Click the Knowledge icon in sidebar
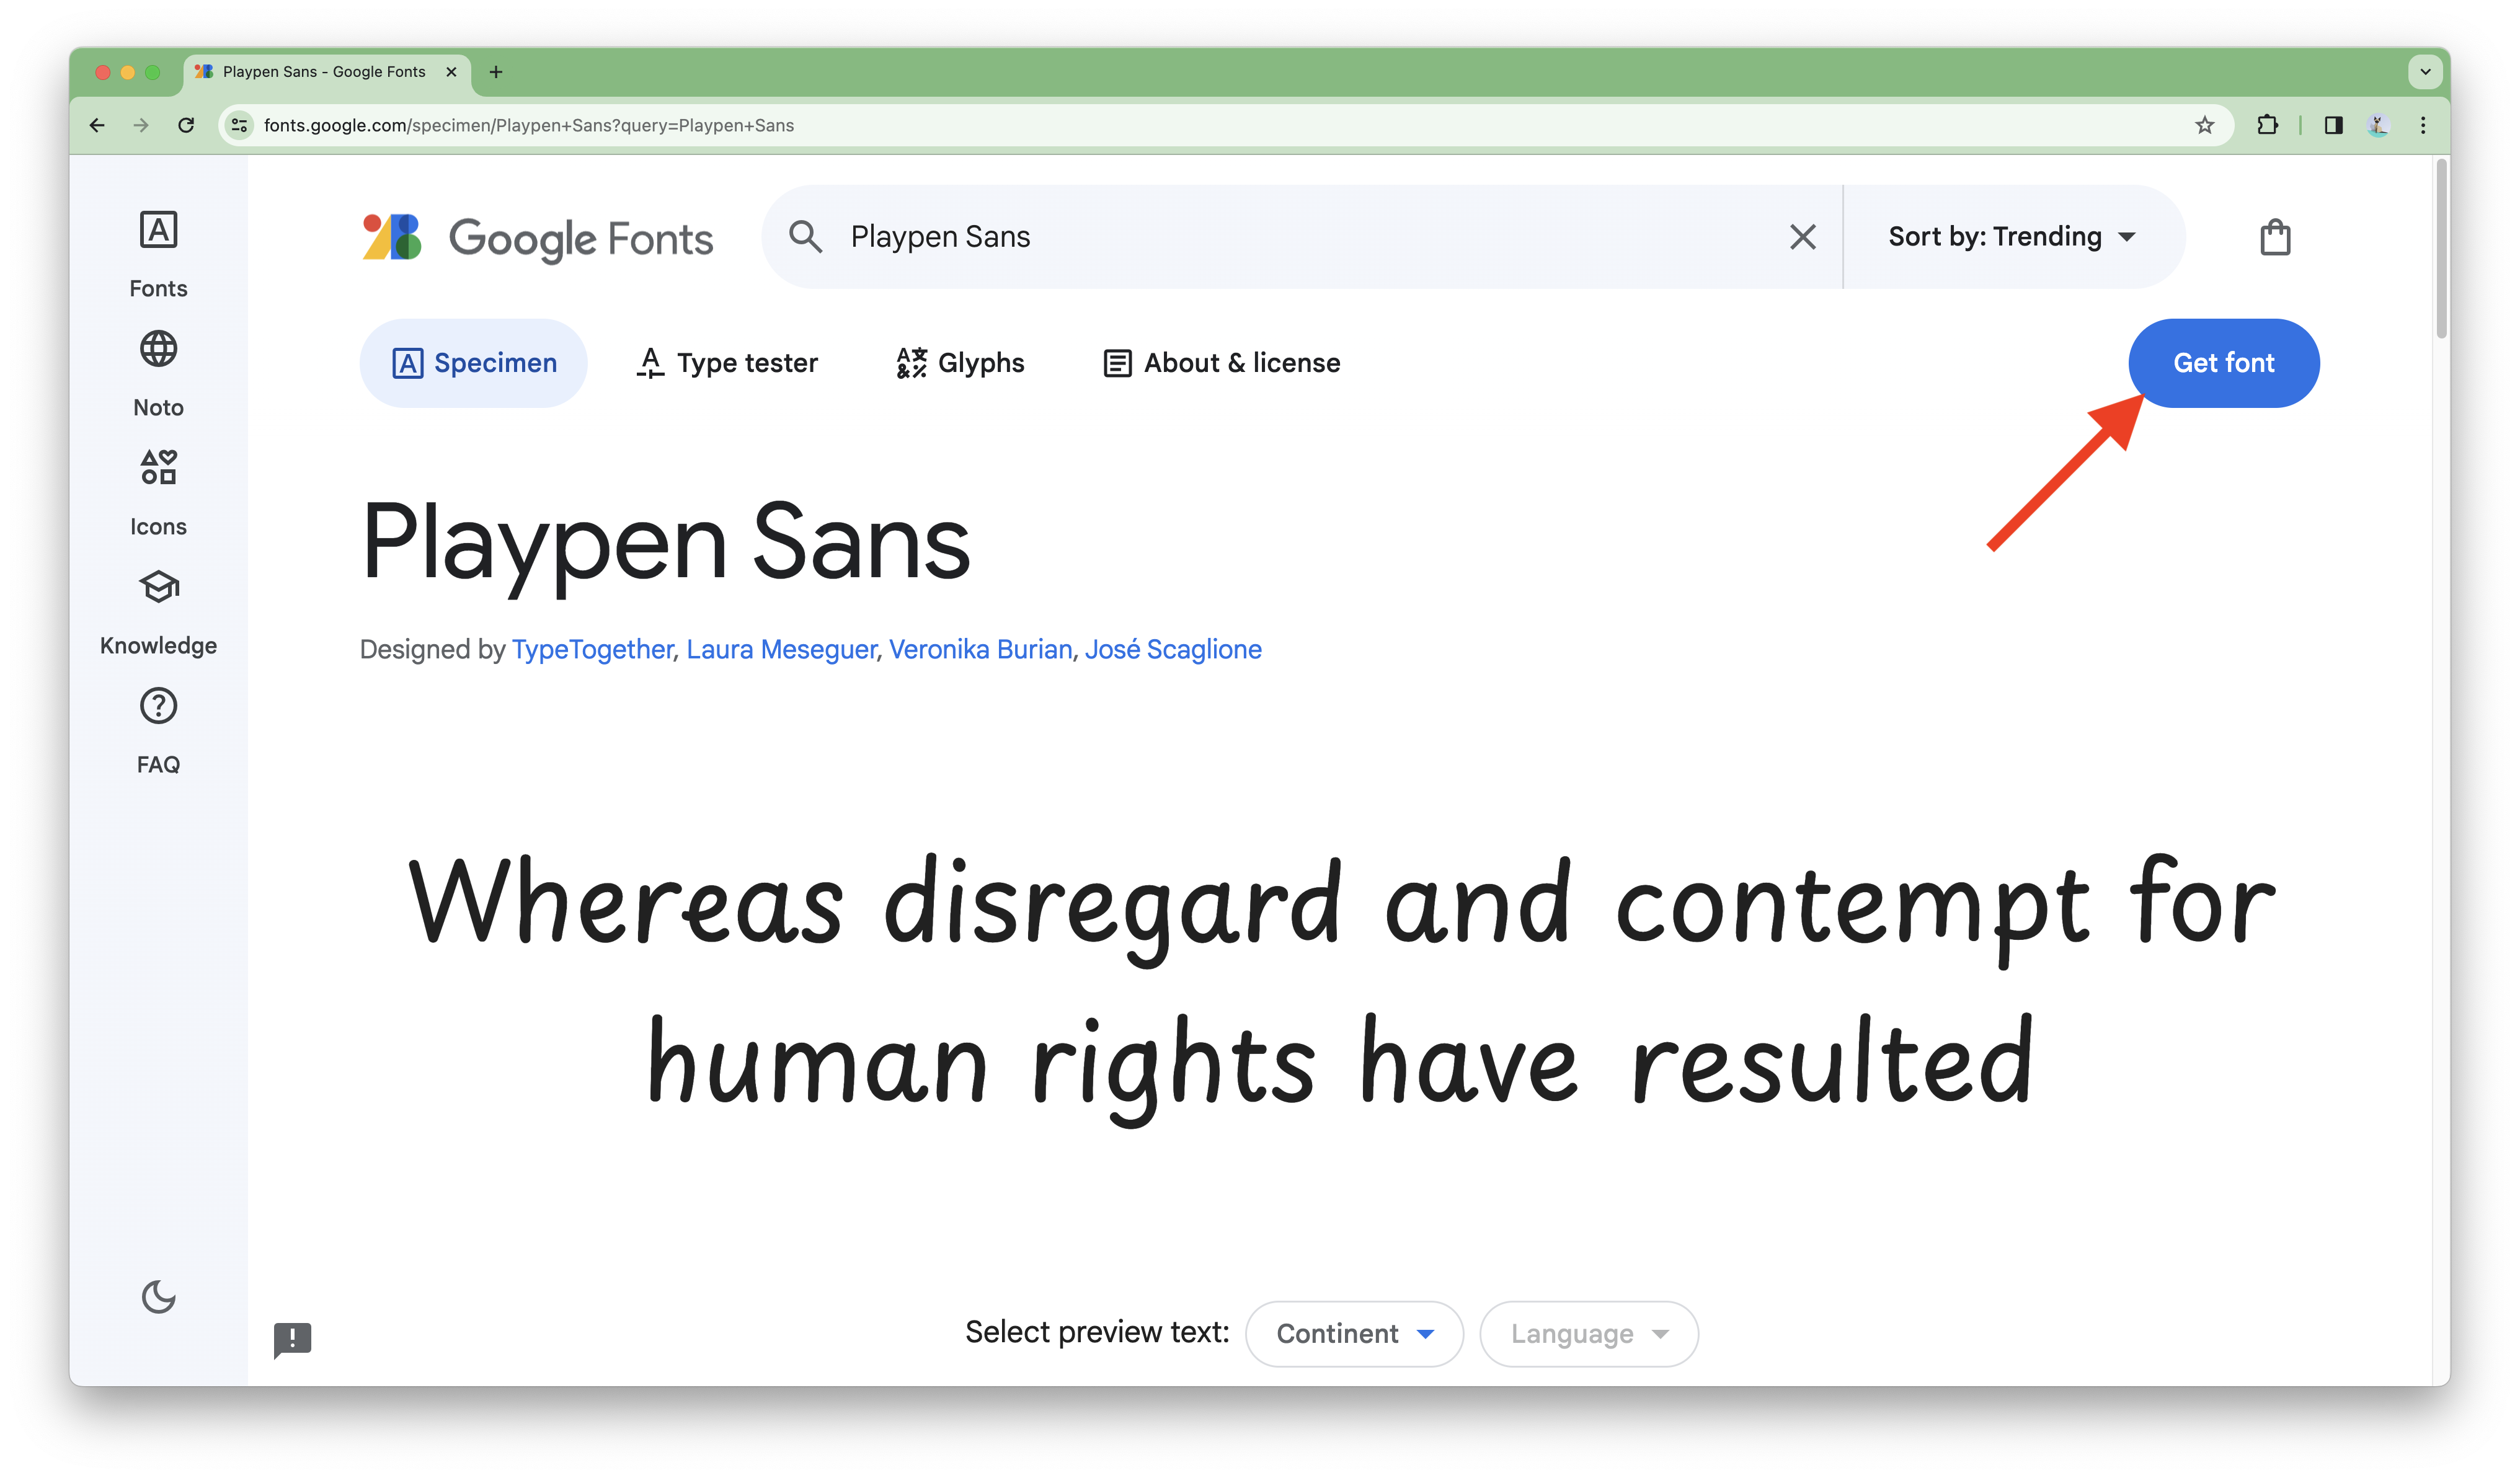2520x1478 pixels. coord(158,586)
